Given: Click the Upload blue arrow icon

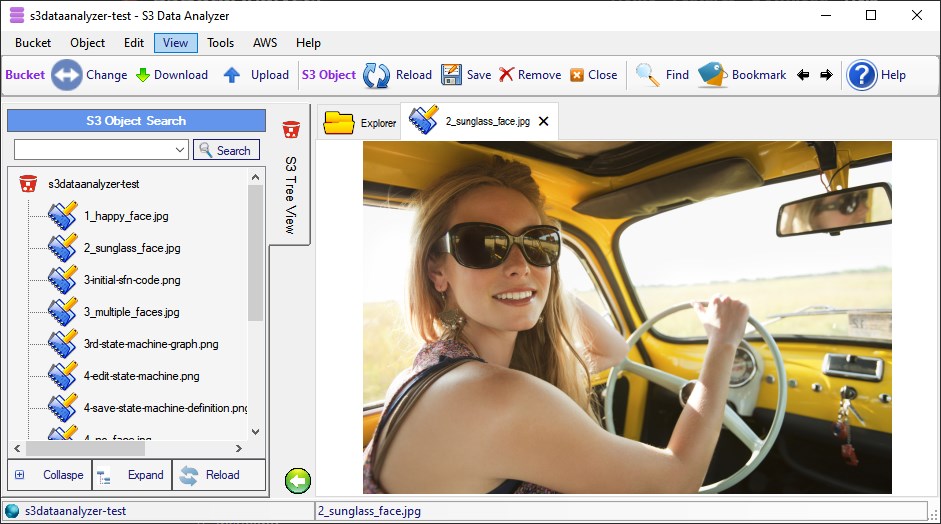Looking at the screenshot, I should point(232,75).
